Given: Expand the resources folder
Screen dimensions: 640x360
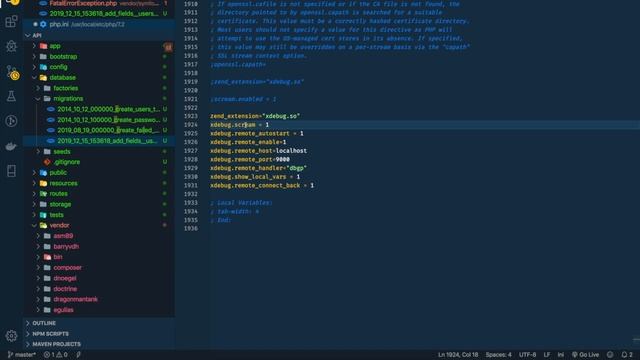Looking at the screenshot, I should click(99, 183).
